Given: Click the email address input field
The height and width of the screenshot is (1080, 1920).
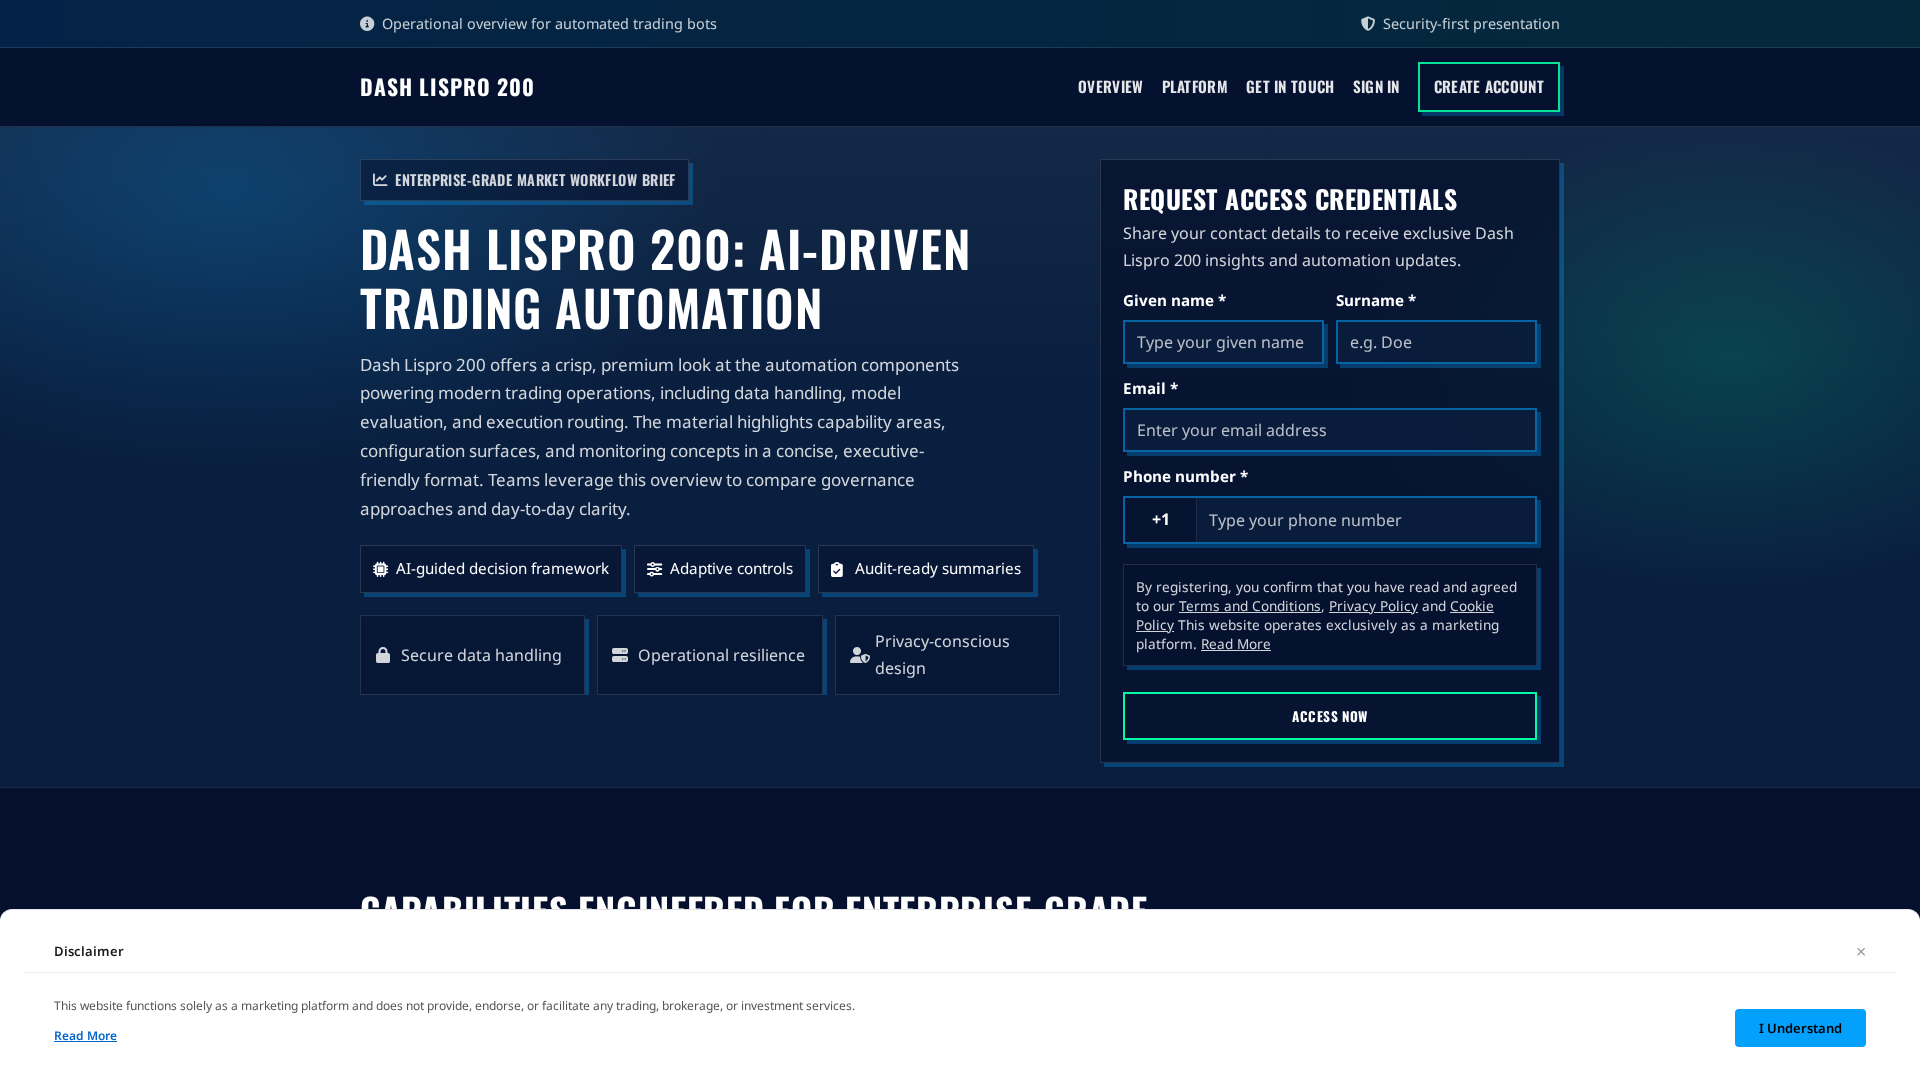Looking at the screenshot, I should tap(1330, 430).
